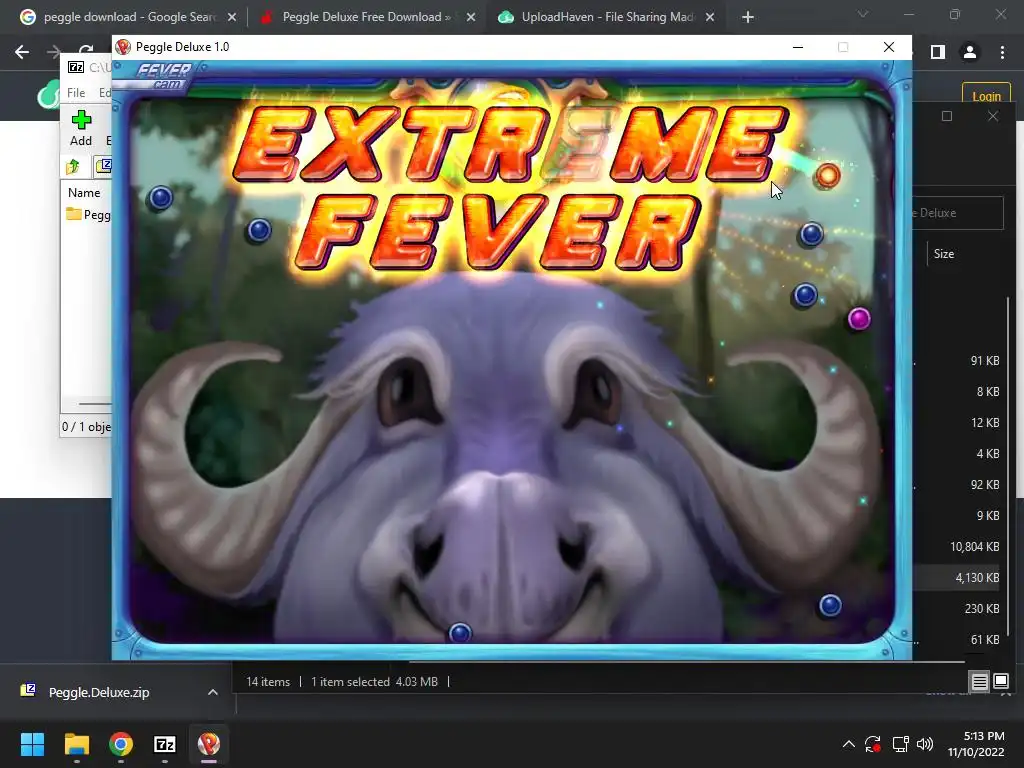Click the Explorer vertical scrollbar
The width and height of the screenshot is (1024, 768).
1008,465
